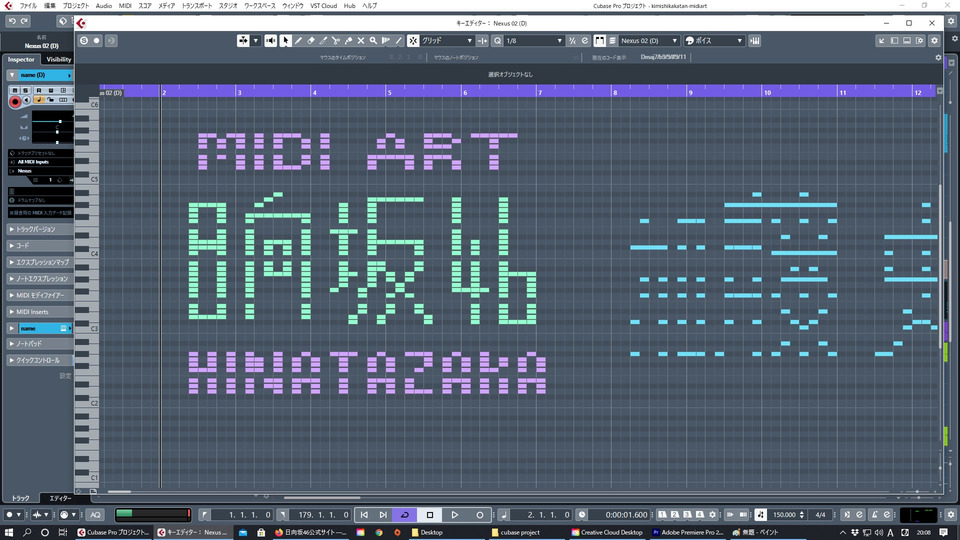Open the auto-scroll options dropdown arrow
Screen dimensions: 960x540
(256, 40)
